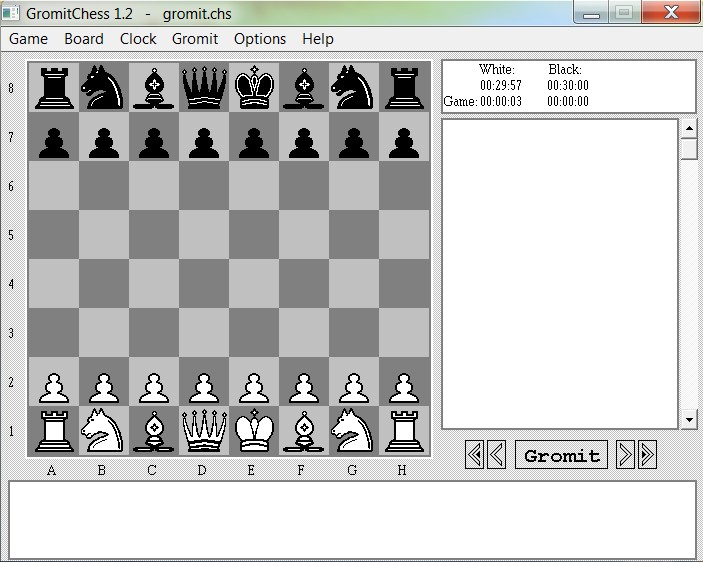Screen dimensions: 703x562
Task: Pick the black pawn on B7
Action: pyautogui.click(x=104, y=143)
